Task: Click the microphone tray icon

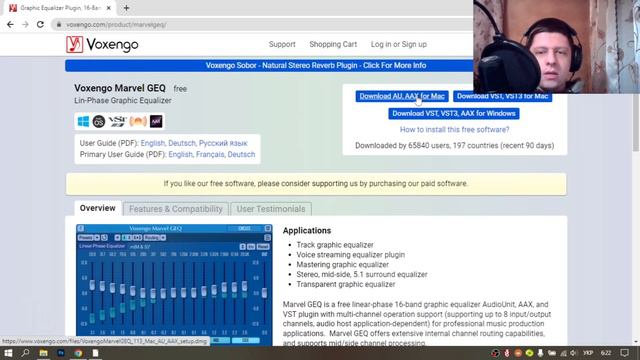Action: coord(540,353)
